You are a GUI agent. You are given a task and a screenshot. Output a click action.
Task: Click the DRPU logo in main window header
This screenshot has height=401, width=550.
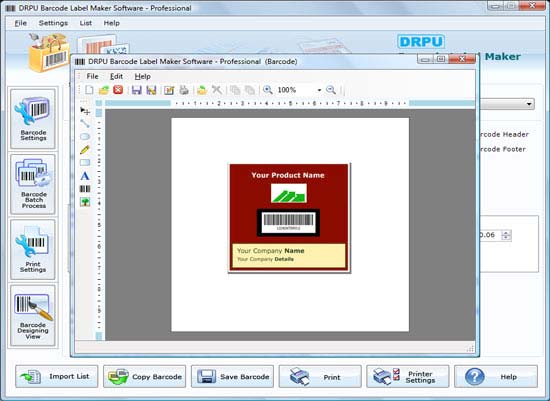pos(421,42)
